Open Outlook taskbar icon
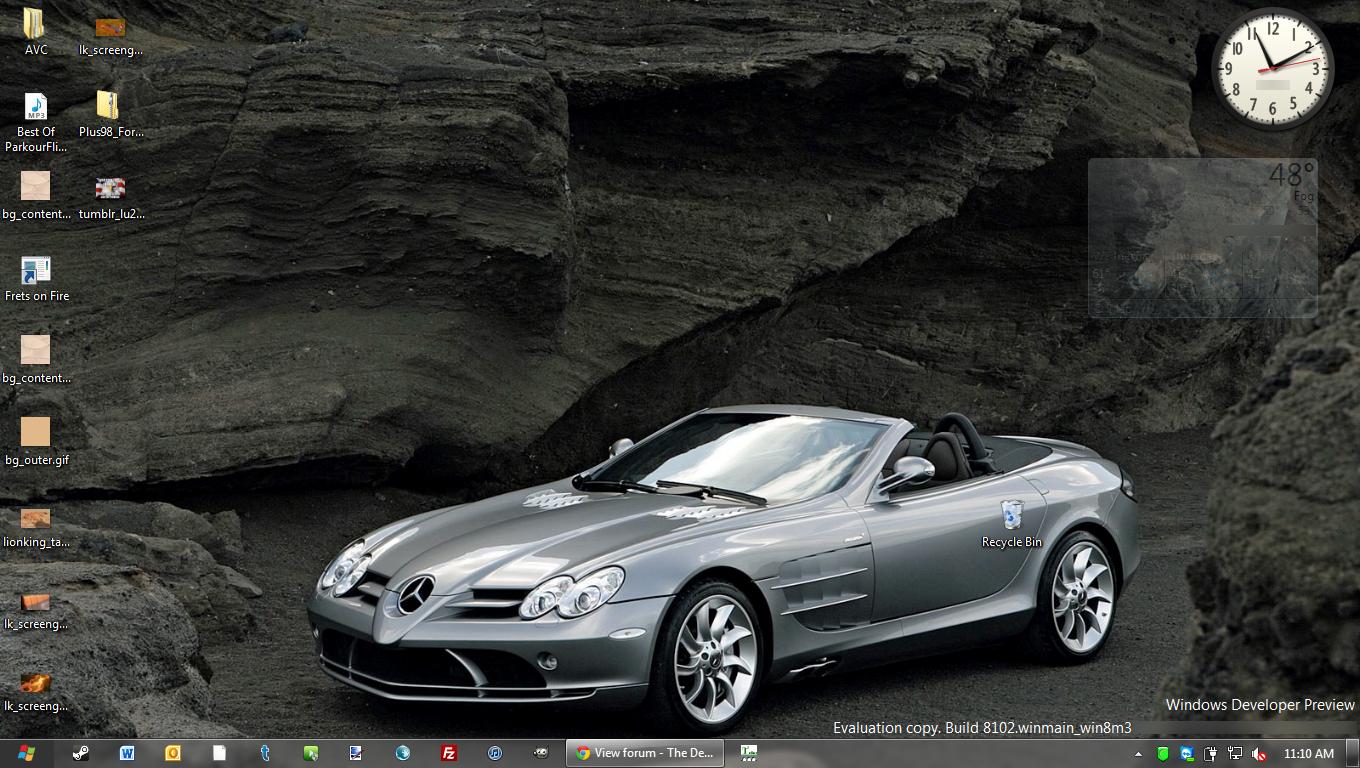1360x768 pixels. [x=173, y=753]
